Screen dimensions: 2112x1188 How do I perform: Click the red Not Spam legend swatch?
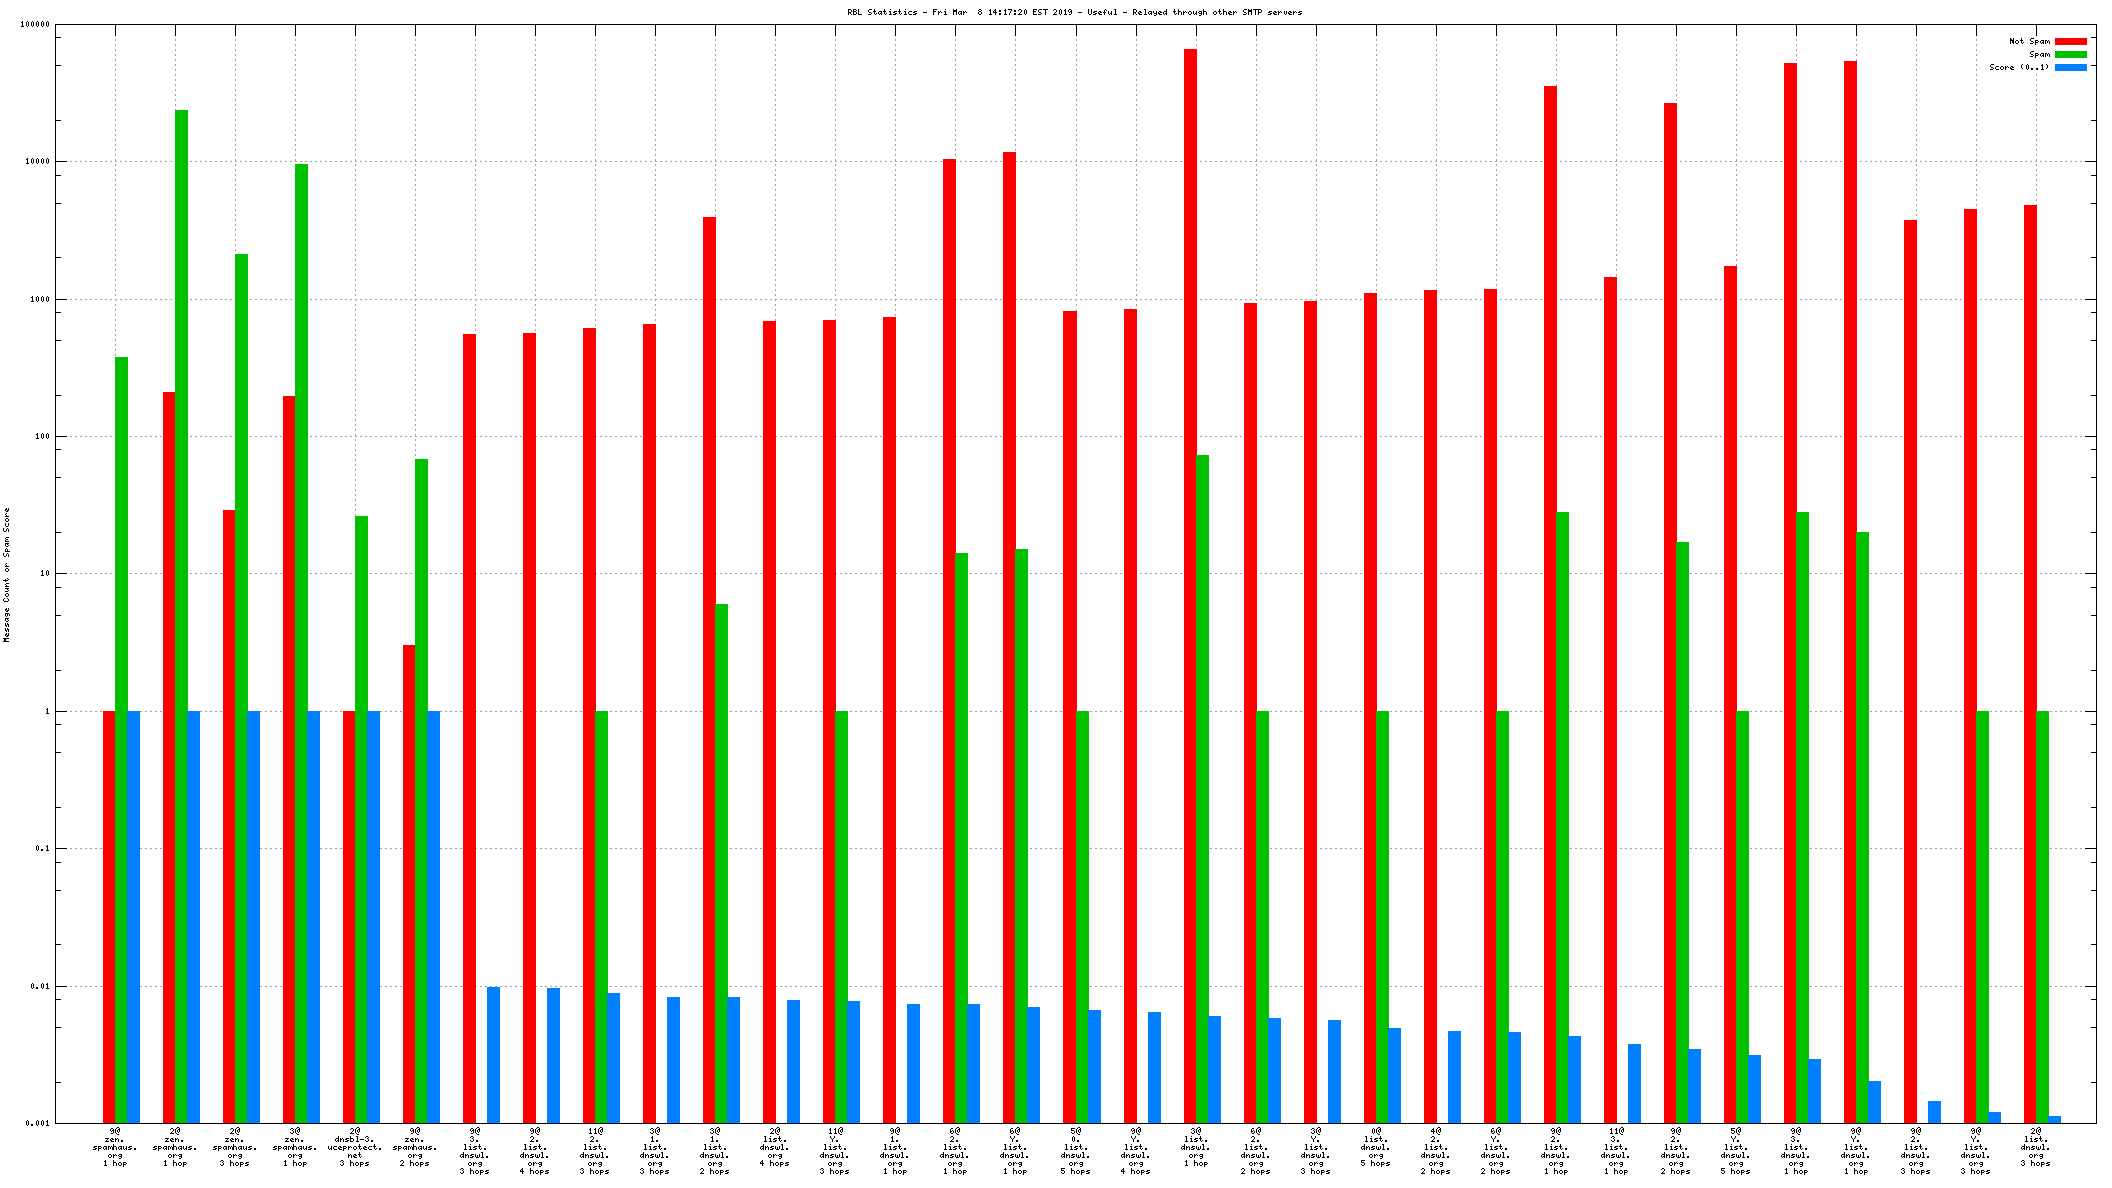click(2070, 42)
